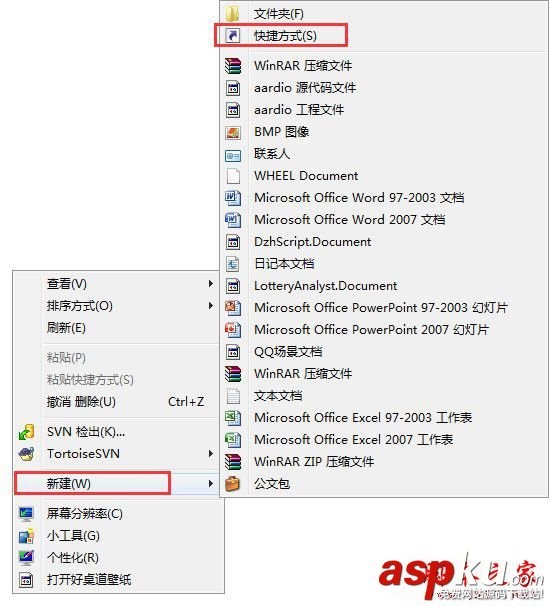Expand the 新建(W) submenu arrow
The image size is (549, 606).
211,484
